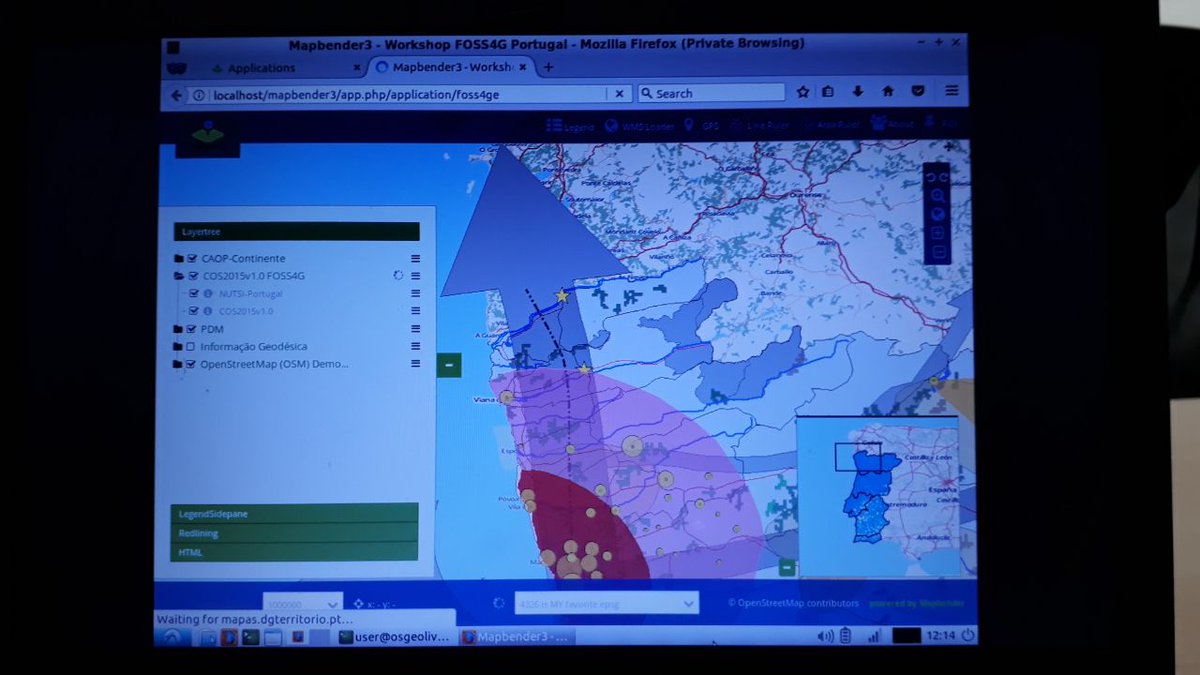This screenshot has width=1200, height=675.
Task: Uncheck the COS2015v1.0 FOSS4G checkbox
Action: (x=193, y=276)
